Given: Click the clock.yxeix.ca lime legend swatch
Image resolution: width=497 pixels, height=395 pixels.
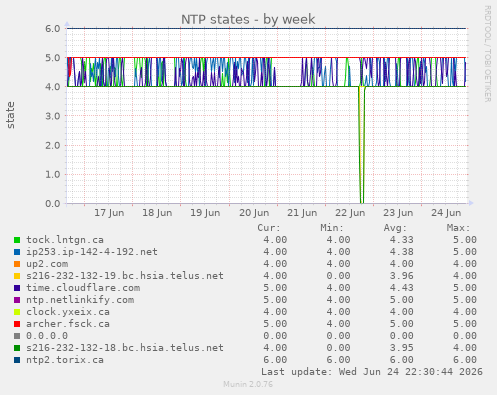Looking at the screenshot, I should 17,312.
